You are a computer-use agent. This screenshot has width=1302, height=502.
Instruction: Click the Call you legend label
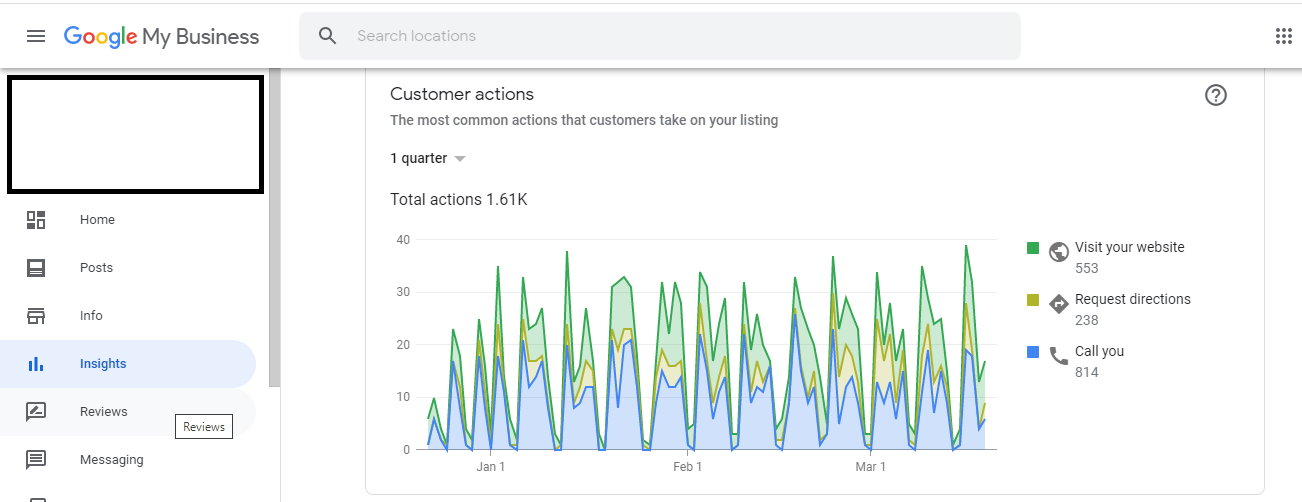click(1099, 351)
